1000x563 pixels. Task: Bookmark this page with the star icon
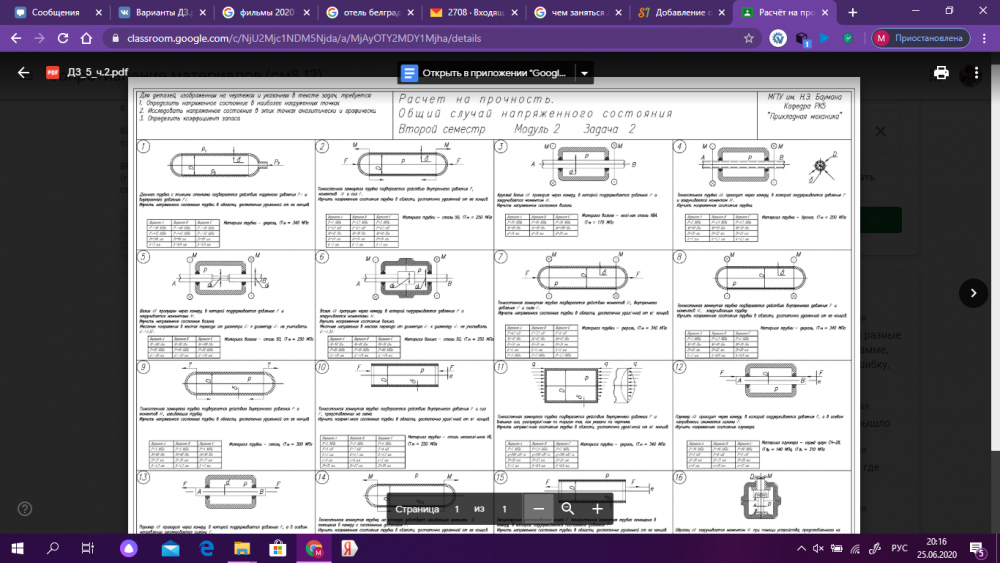point(749,38)
